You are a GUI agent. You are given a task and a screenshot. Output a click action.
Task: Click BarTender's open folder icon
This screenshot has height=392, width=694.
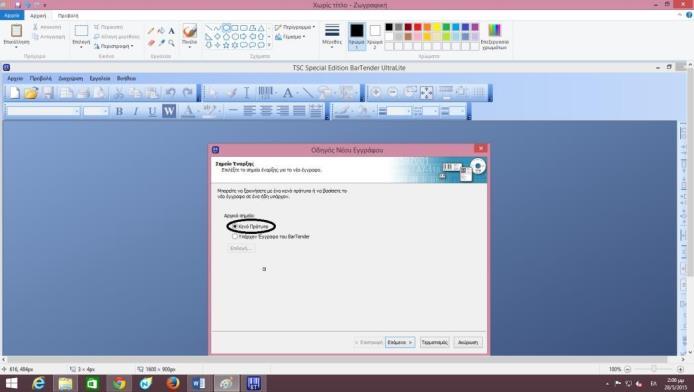(x=31, y=93)
